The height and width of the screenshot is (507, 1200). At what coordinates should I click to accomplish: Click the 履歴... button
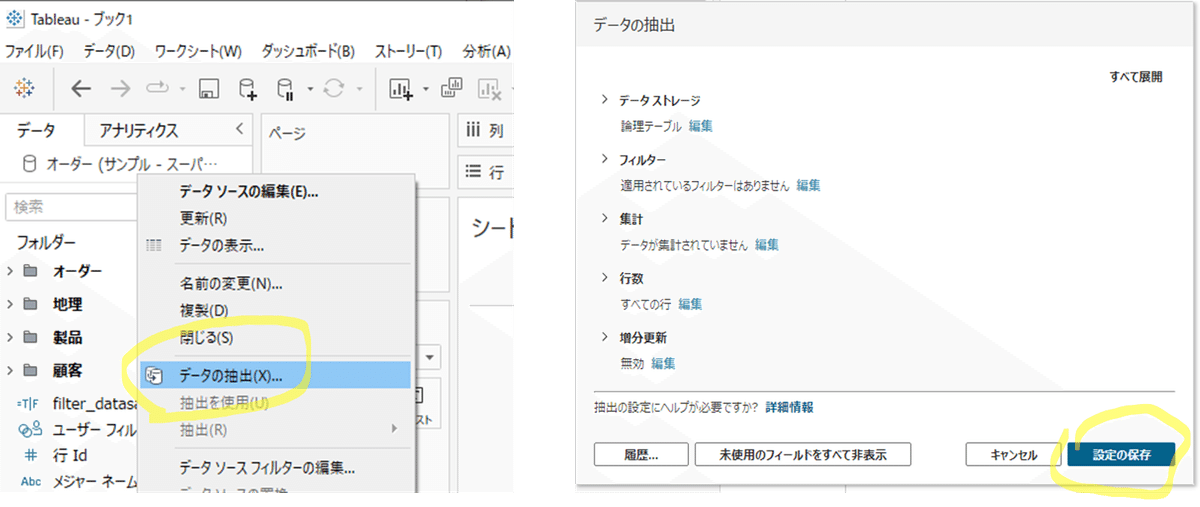point(640,454)
